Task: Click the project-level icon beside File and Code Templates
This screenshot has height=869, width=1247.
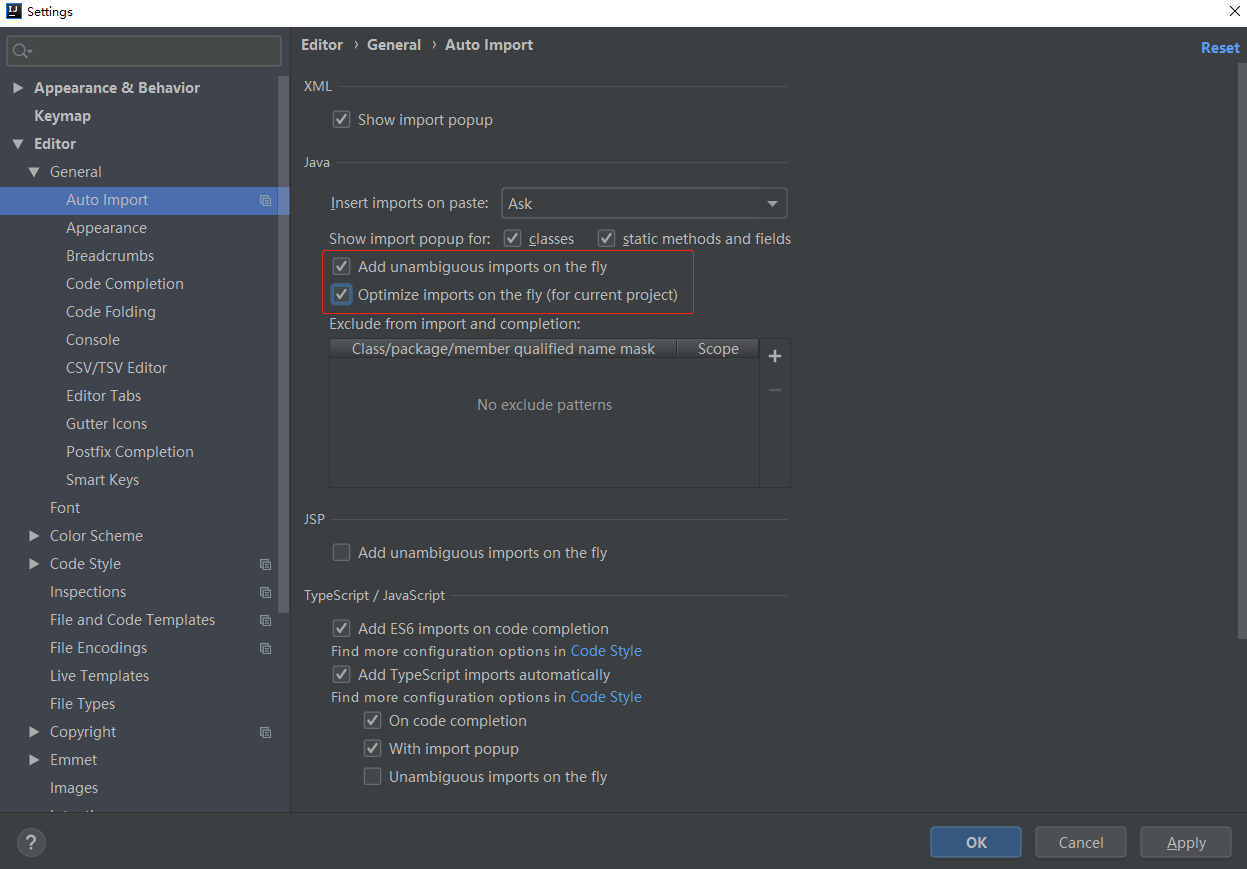Action: (x=265, y=620)
